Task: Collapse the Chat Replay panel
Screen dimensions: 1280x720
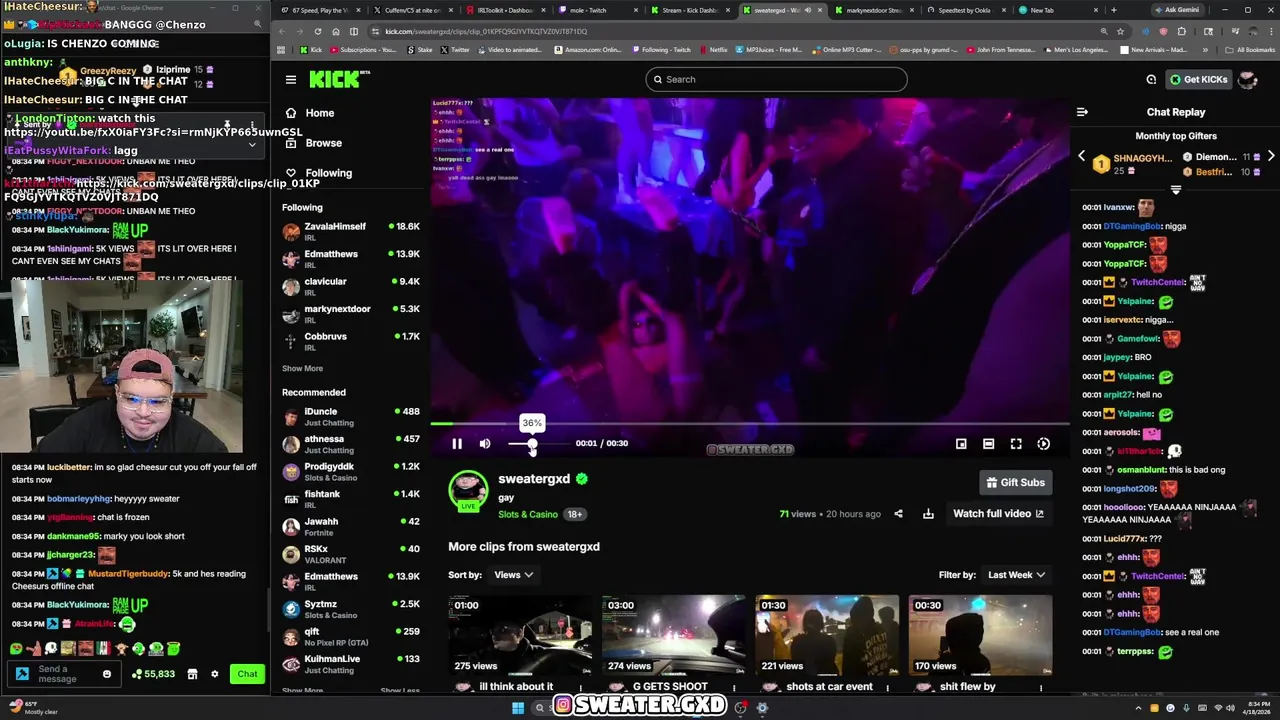Action: pos(1082,112)
